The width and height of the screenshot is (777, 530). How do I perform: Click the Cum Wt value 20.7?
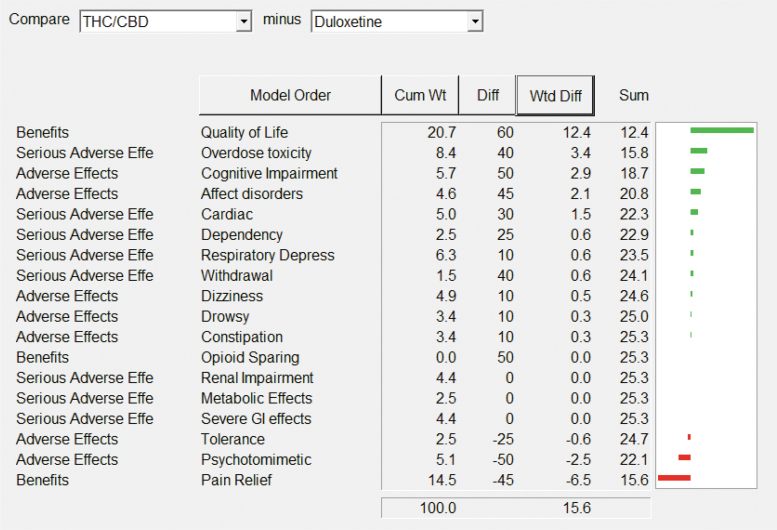(x=442, y=132)
